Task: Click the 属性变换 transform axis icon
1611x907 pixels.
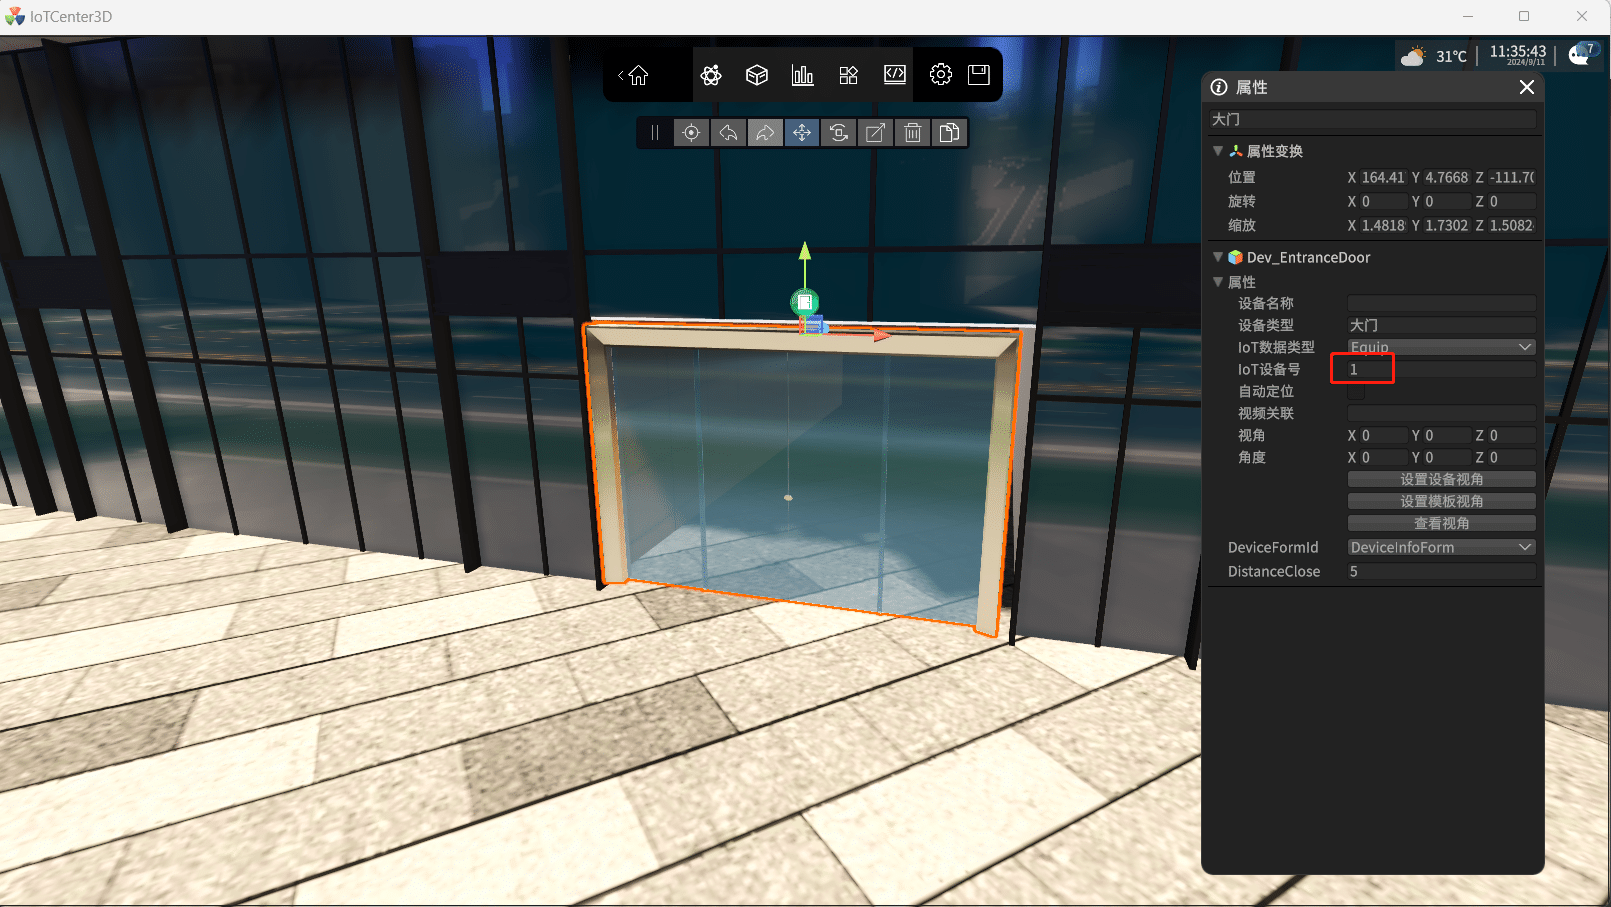Action: pos(1236,151)
